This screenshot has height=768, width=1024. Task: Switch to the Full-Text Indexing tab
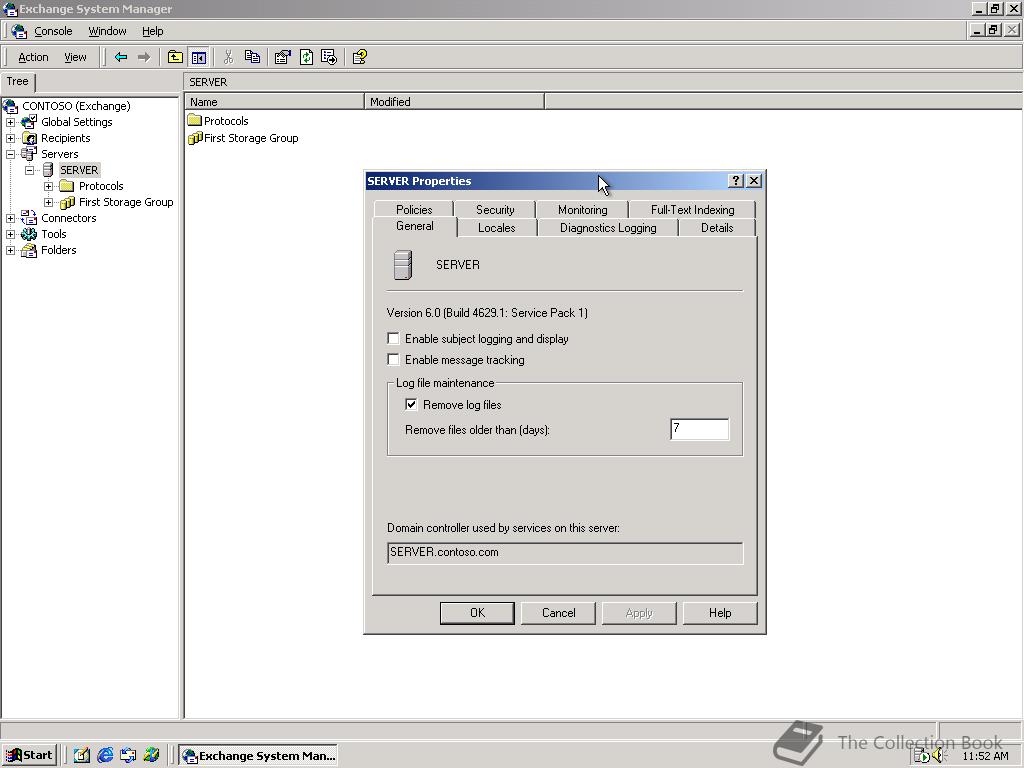coord(692,210)
